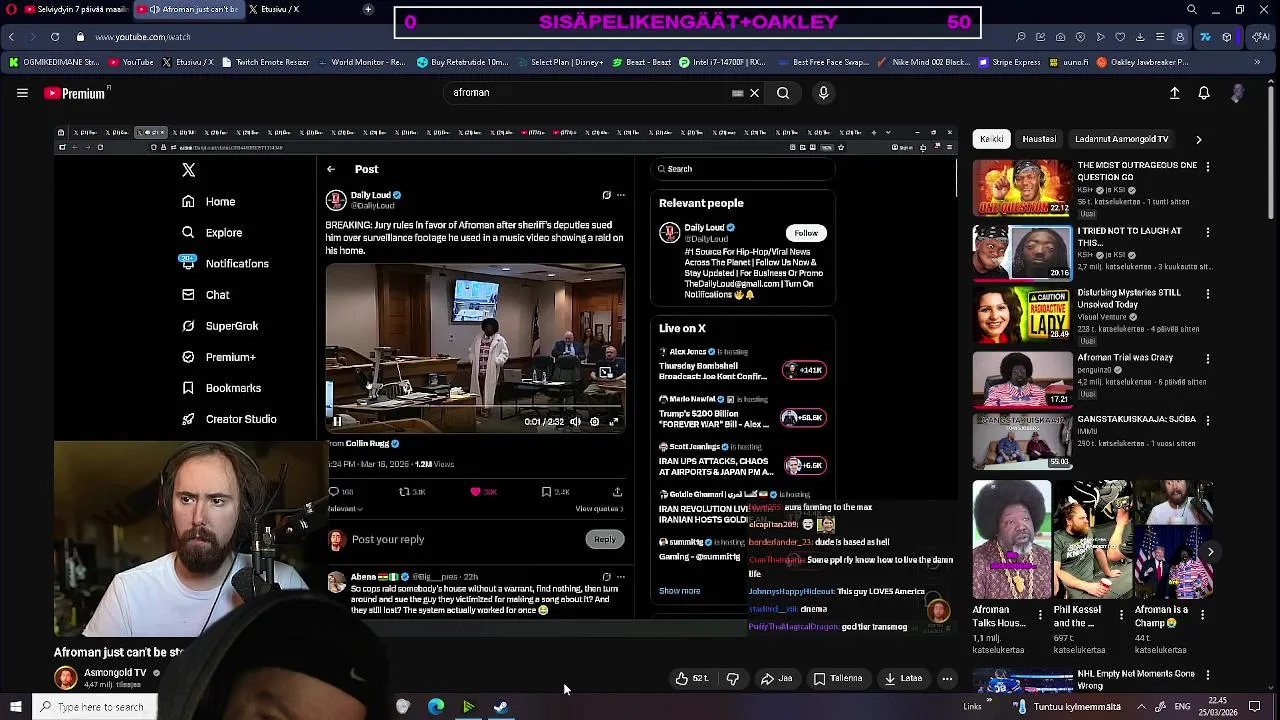This screenshot has width=1280, height=720.
Task: Switch to the Etusivu / X browser tab
Action: (x=273, y=9)
